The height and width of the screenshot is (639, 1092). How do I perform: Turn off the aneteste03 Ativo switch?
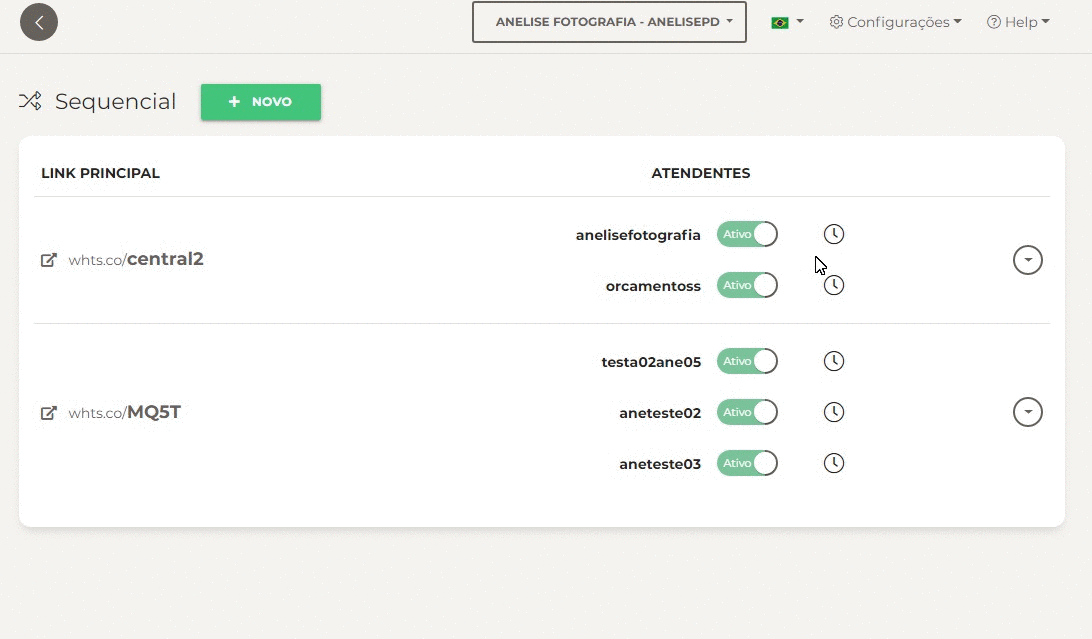[747, 463]
